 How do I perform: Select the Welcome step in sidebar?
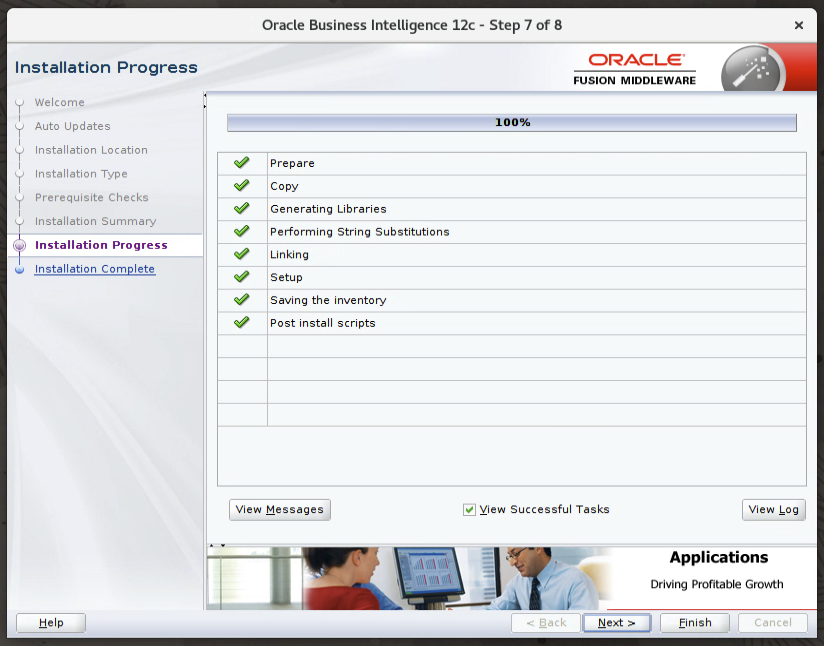tap(59, 102)
